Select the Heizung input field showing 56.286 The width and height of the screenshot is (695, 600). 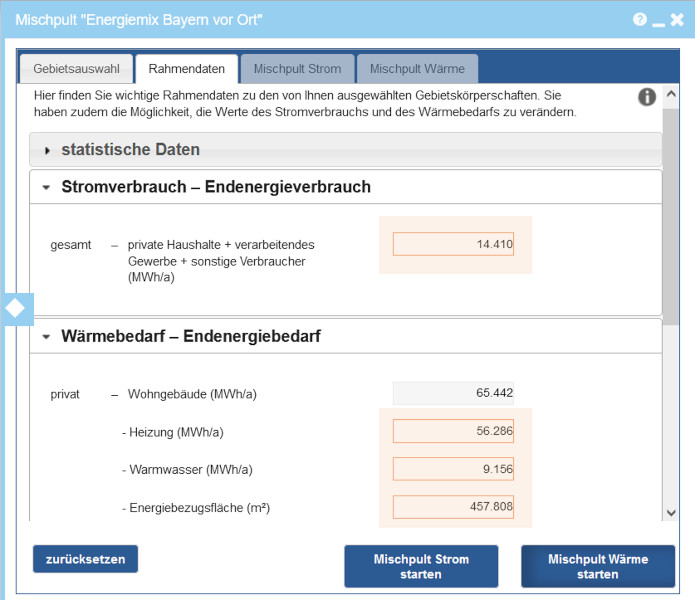pos(453,431)
